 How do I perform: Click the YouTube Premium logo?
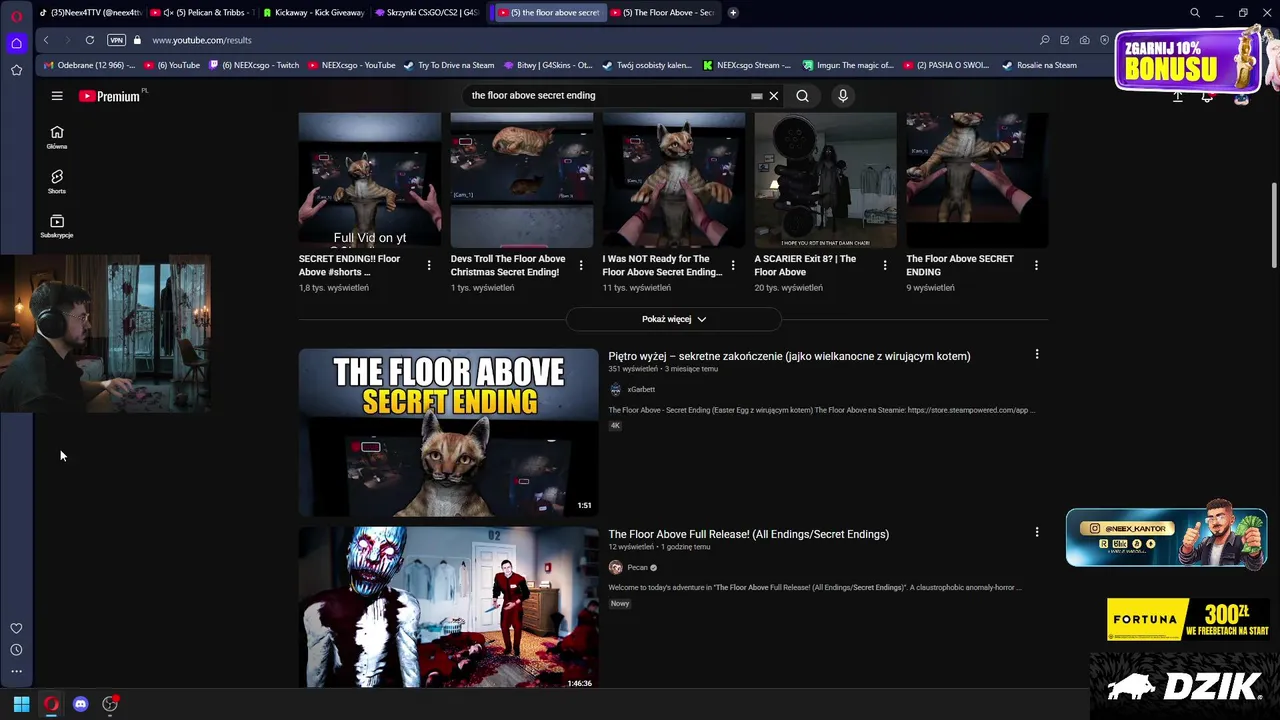coord(110,96)
